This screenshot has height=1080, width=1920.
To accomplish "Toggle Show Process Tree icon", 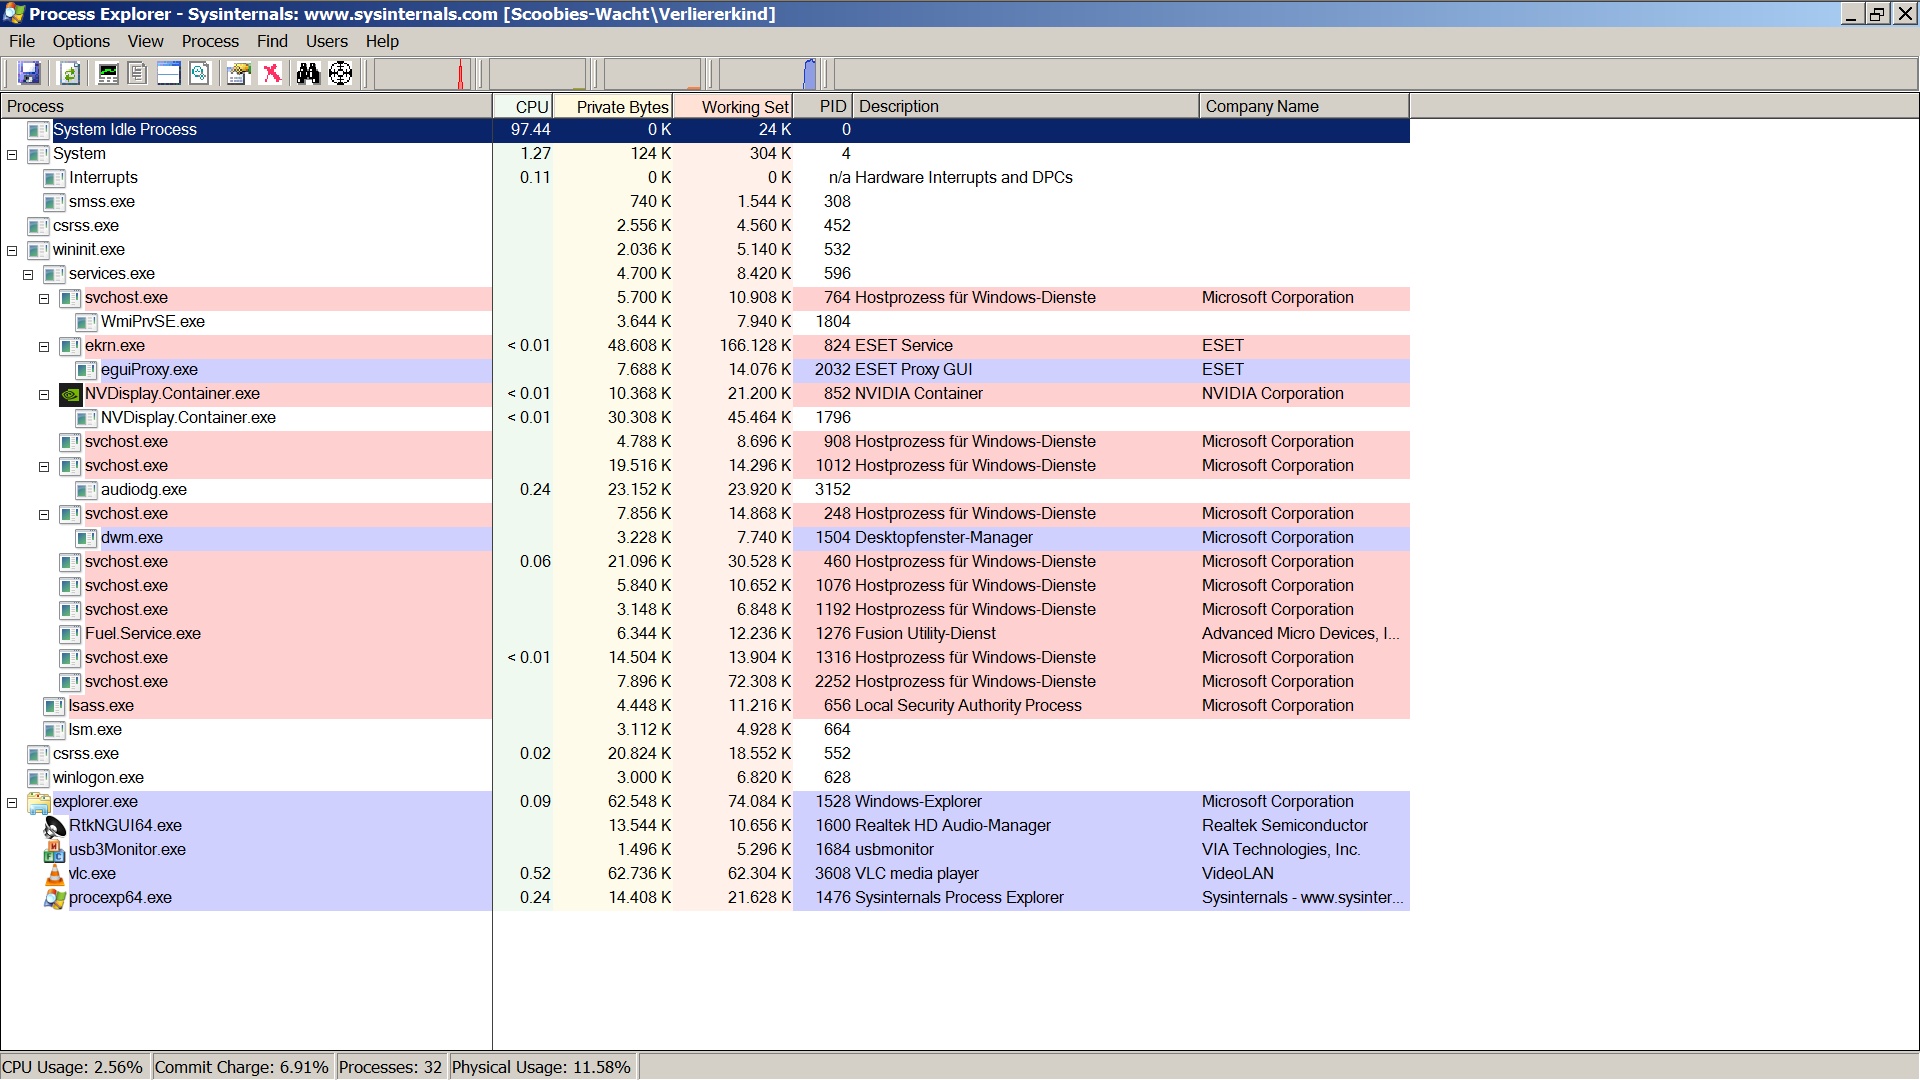I will [138, 73].
